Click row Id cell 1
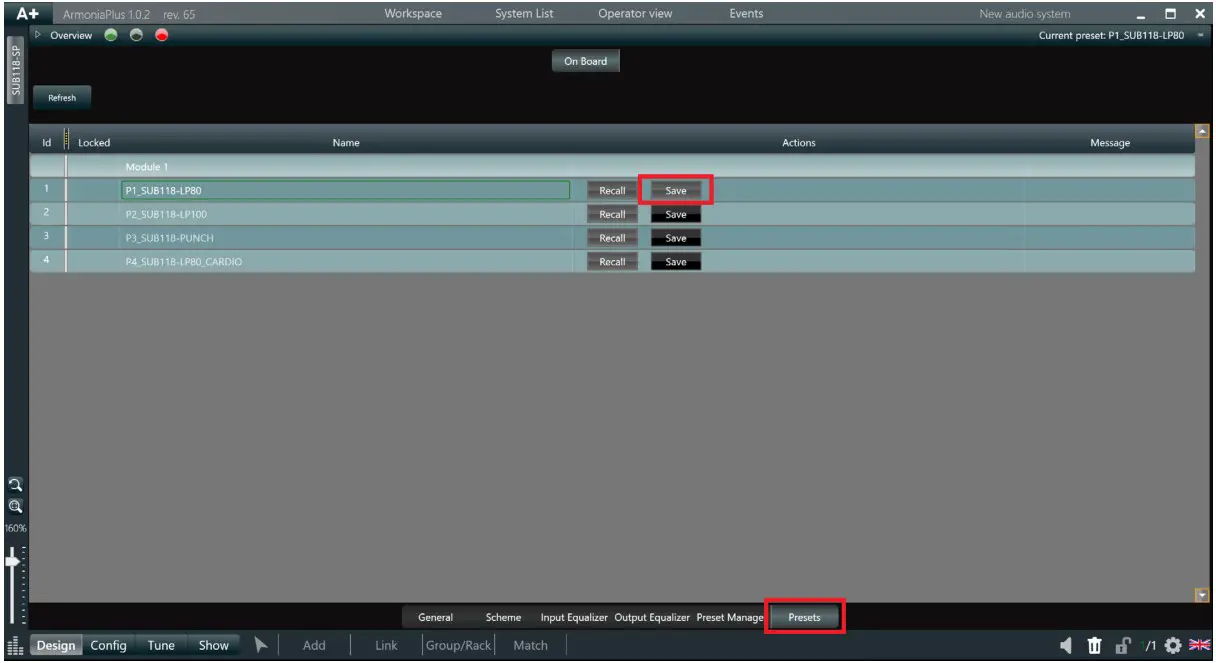 tap(47, 190)
